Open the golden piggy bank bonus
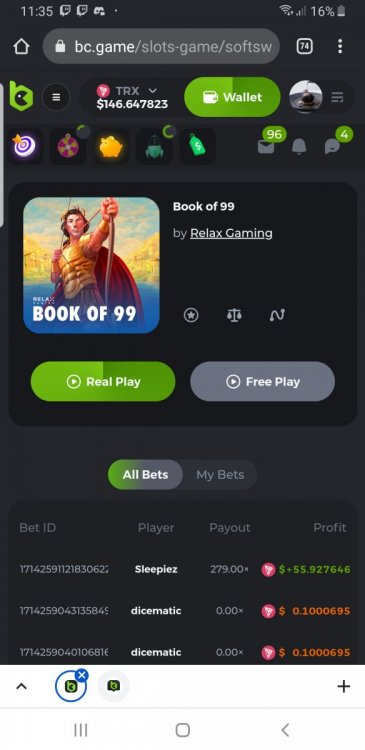 click(111, 146)
